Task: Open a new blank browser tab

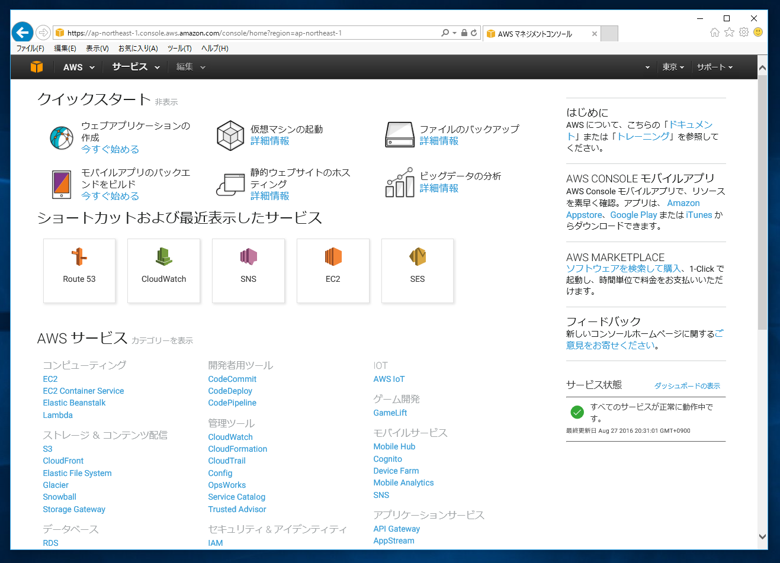Action: 609,34
